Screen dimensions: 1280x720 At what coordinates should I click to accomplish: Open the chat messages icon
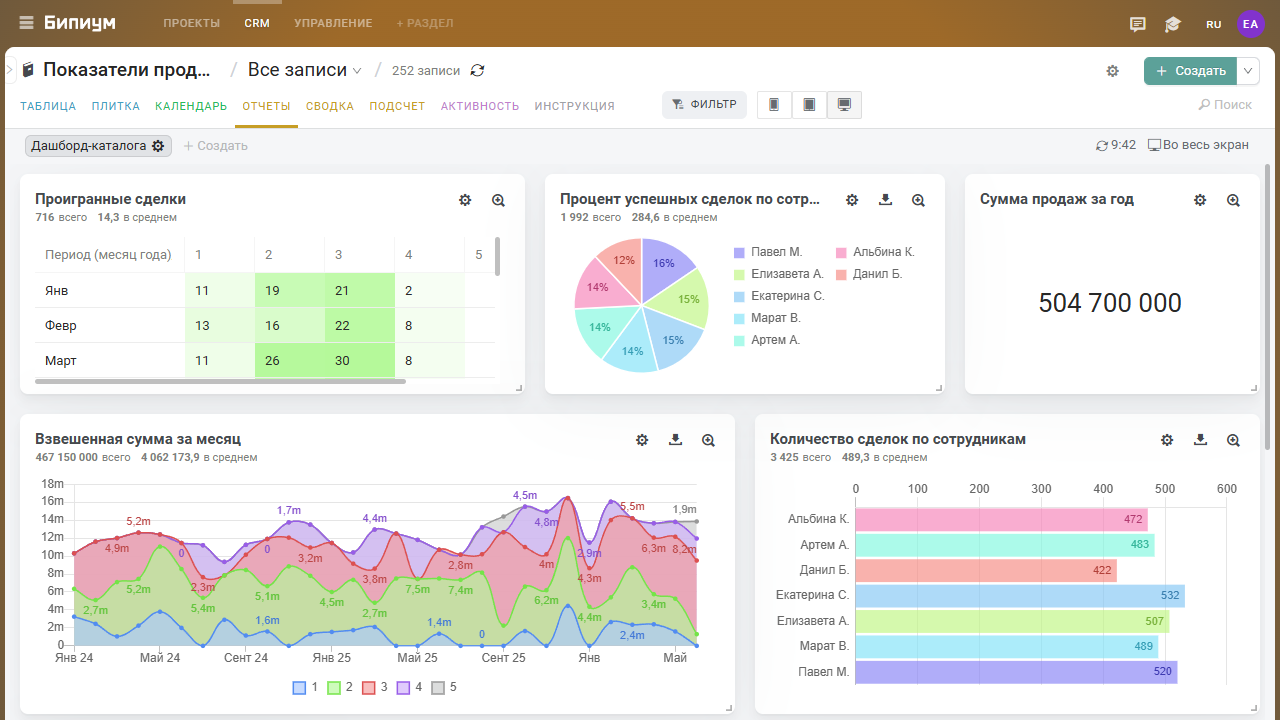point(1138,24)
